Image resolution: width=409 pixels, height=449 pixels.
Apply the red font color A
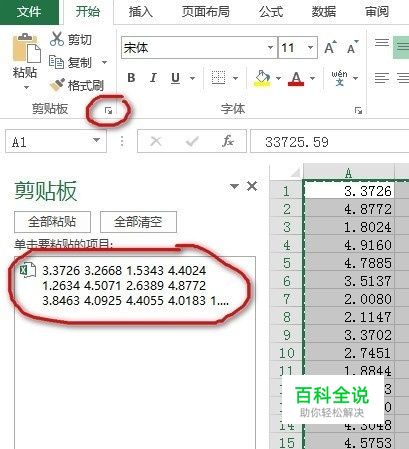point(296,79)
